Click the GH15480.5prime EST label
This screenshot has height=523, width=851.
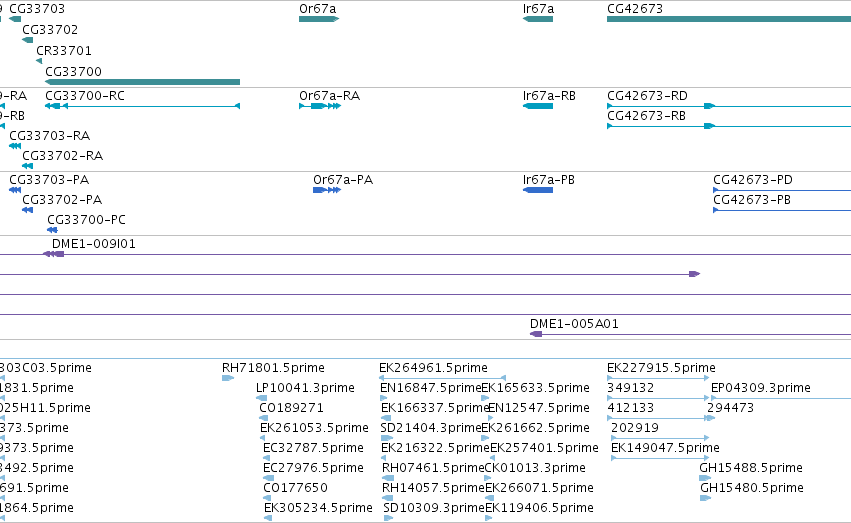pyautogui.click(x=752, y=488)
